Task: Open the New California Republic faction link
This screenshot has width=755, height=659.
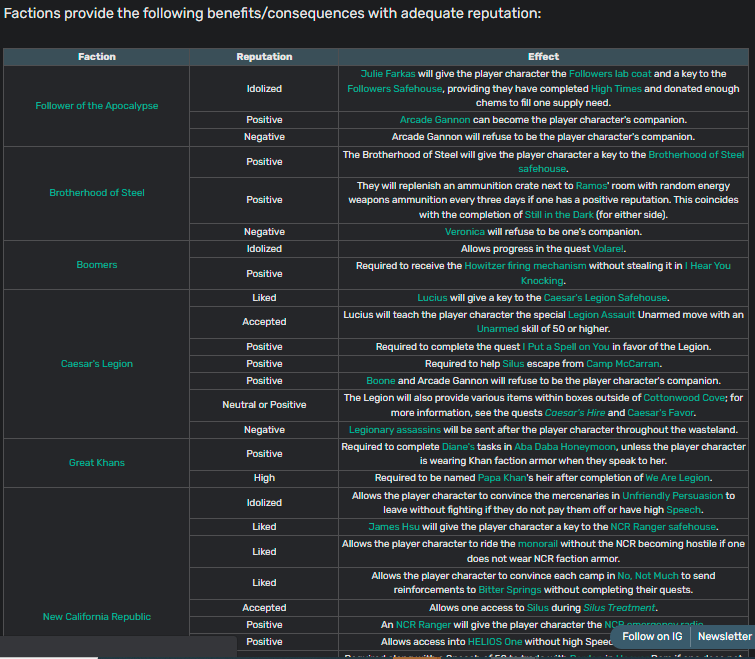Action: point(96,617)
